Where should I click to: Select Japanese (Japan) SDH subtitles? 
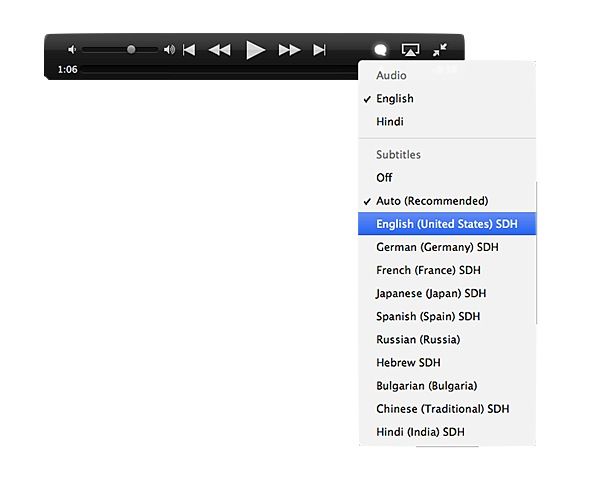[x=447, y=293]
